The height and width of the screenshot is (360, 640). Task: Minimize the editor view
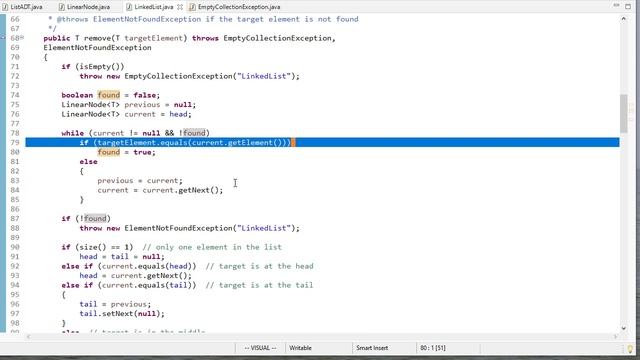(x=616, y=6)
